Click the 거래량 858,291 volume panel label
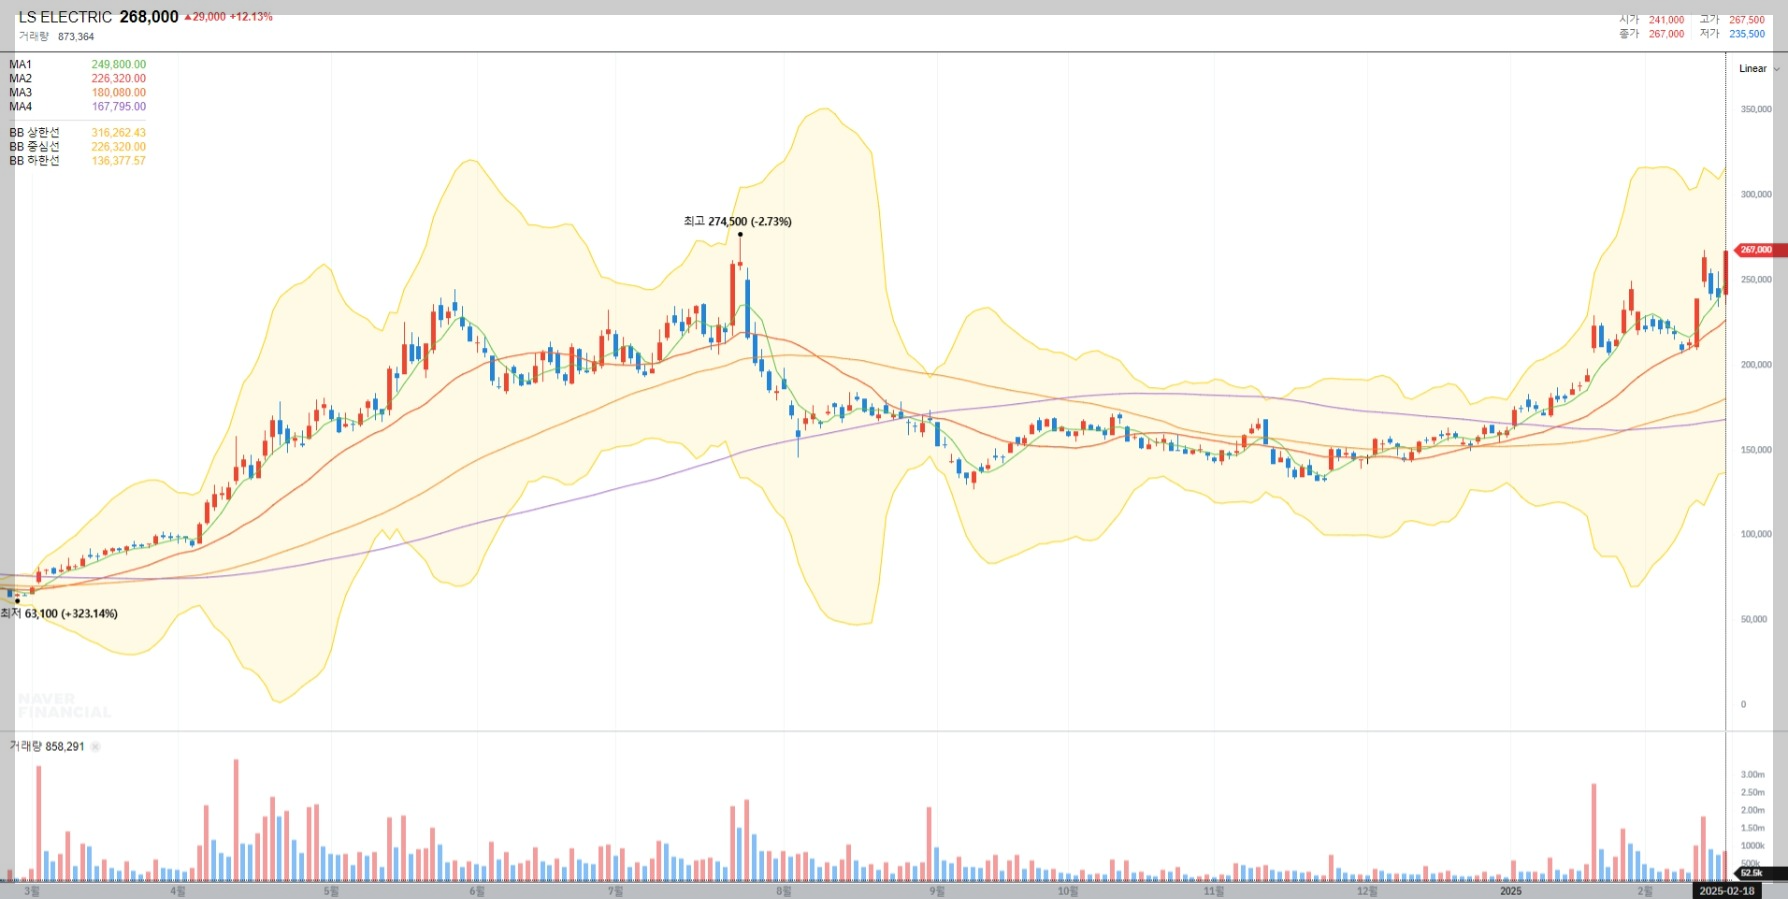This screenshot has height=899, width=1788. [x=47, y=747]
